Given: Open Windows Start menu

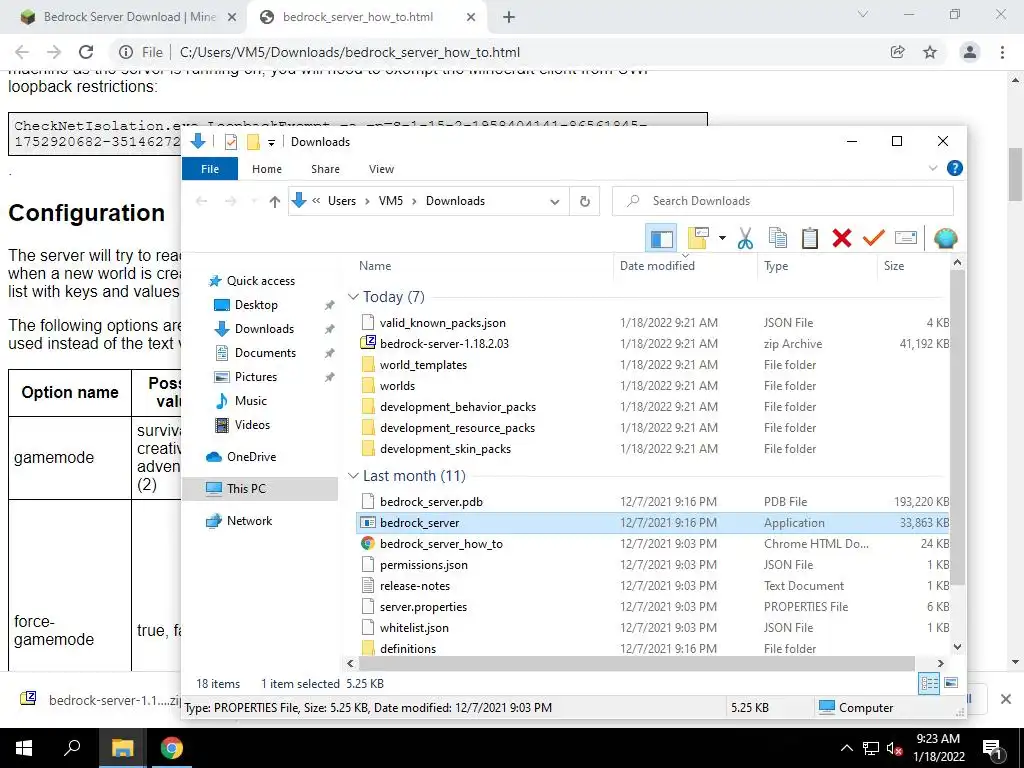Looking at the screenshot, I should (24, 748).
